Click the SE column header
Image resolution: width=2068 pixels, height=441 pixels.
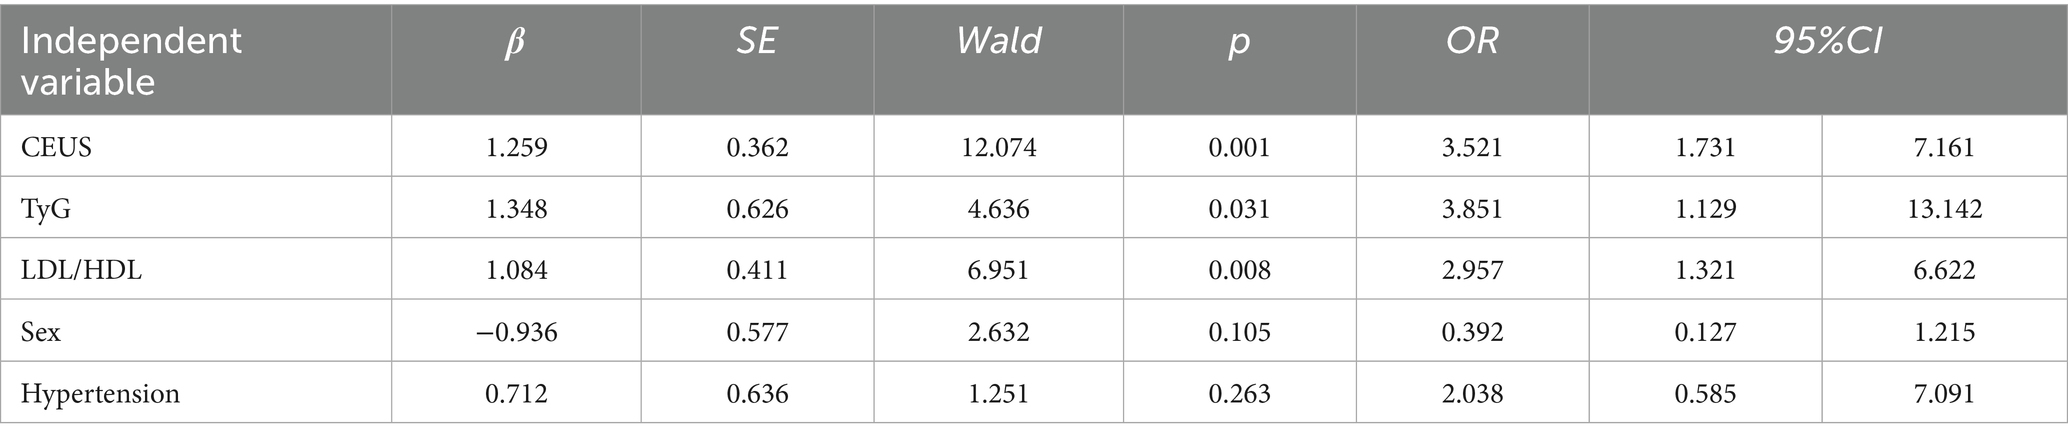point(757,42)
